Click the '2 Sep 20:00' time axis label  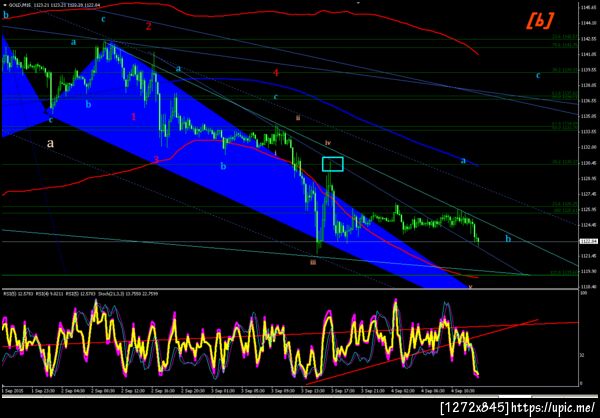tap(194, 391)
